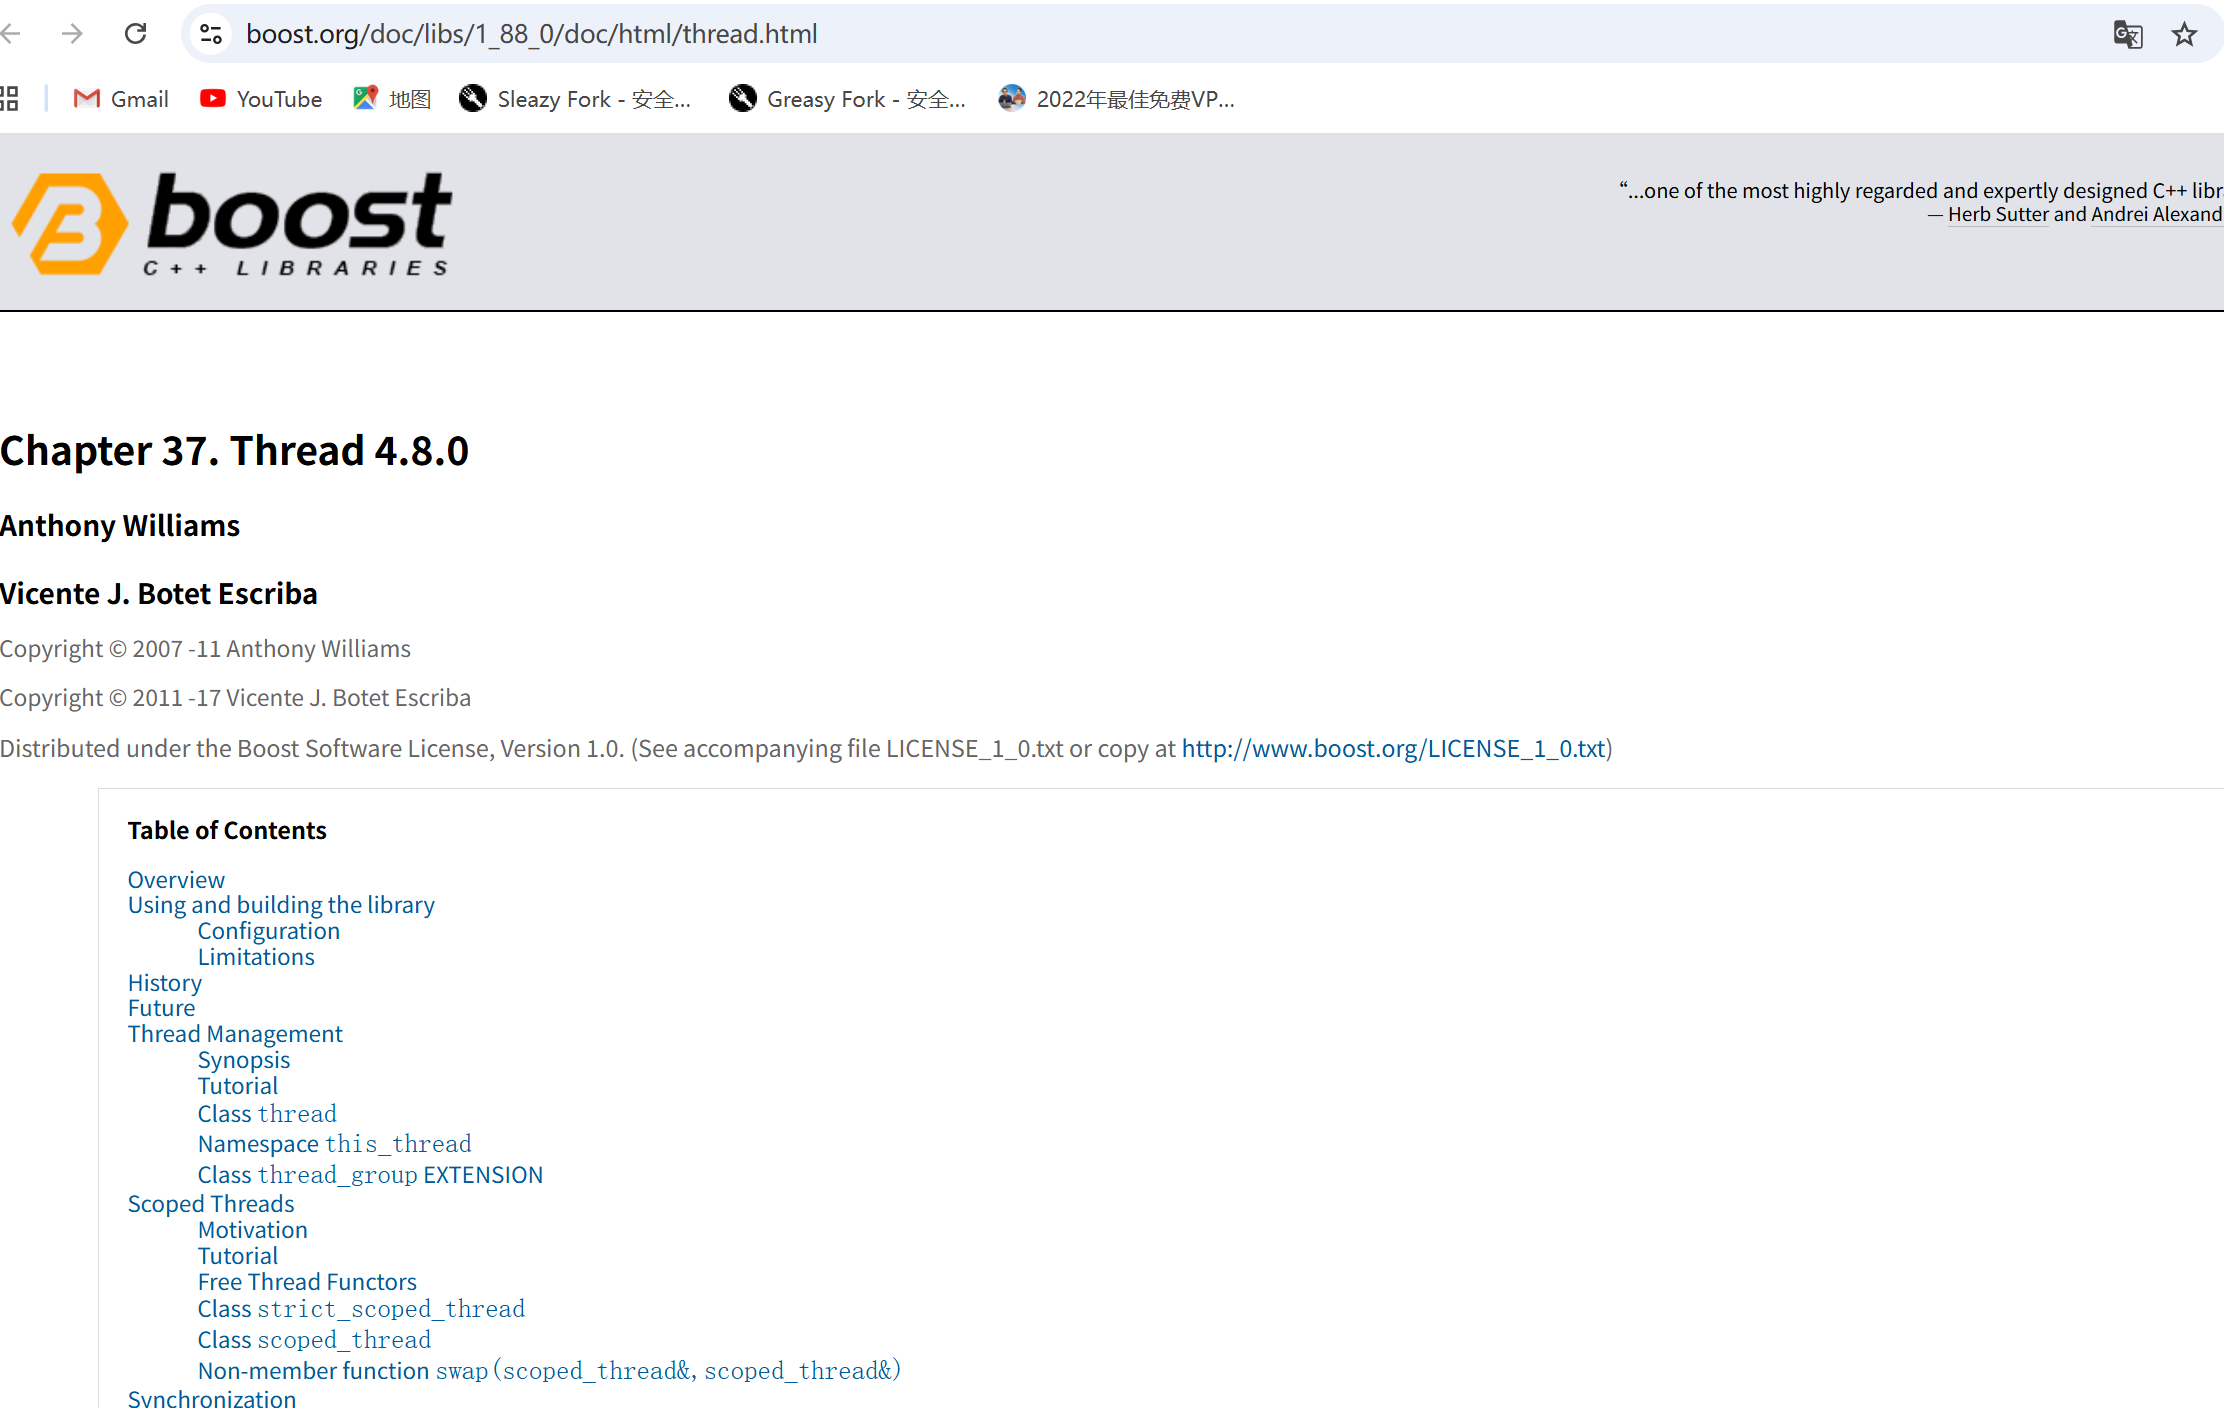Click author name Vicente J. Botet Escriba
Image resolution: width=2224 pixels, height=1408 pixels.
(158, 594)
